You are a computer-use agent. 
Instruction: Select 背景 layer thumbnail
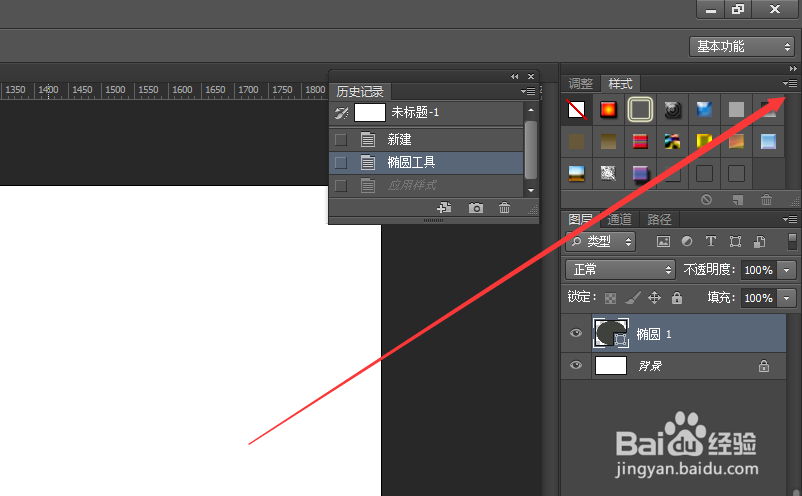611,366
